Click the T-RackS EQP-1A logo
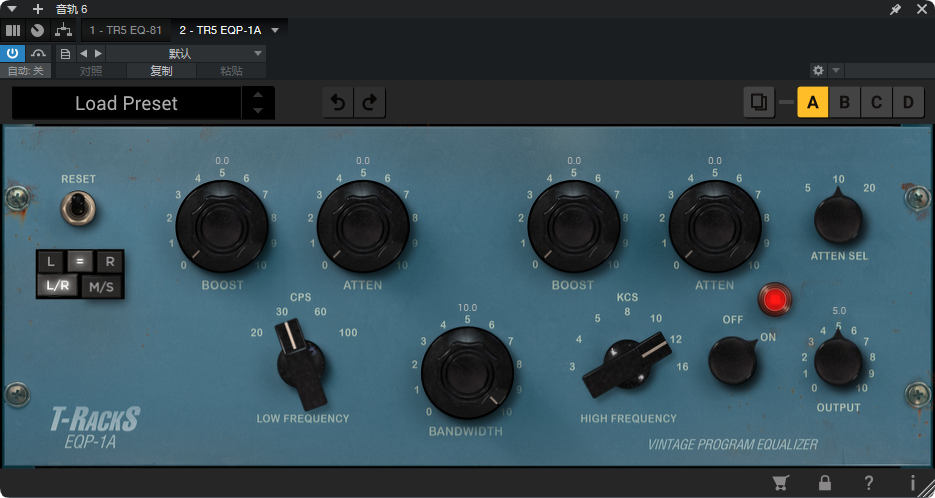This screenshot has width=935, height=498. 94,427
